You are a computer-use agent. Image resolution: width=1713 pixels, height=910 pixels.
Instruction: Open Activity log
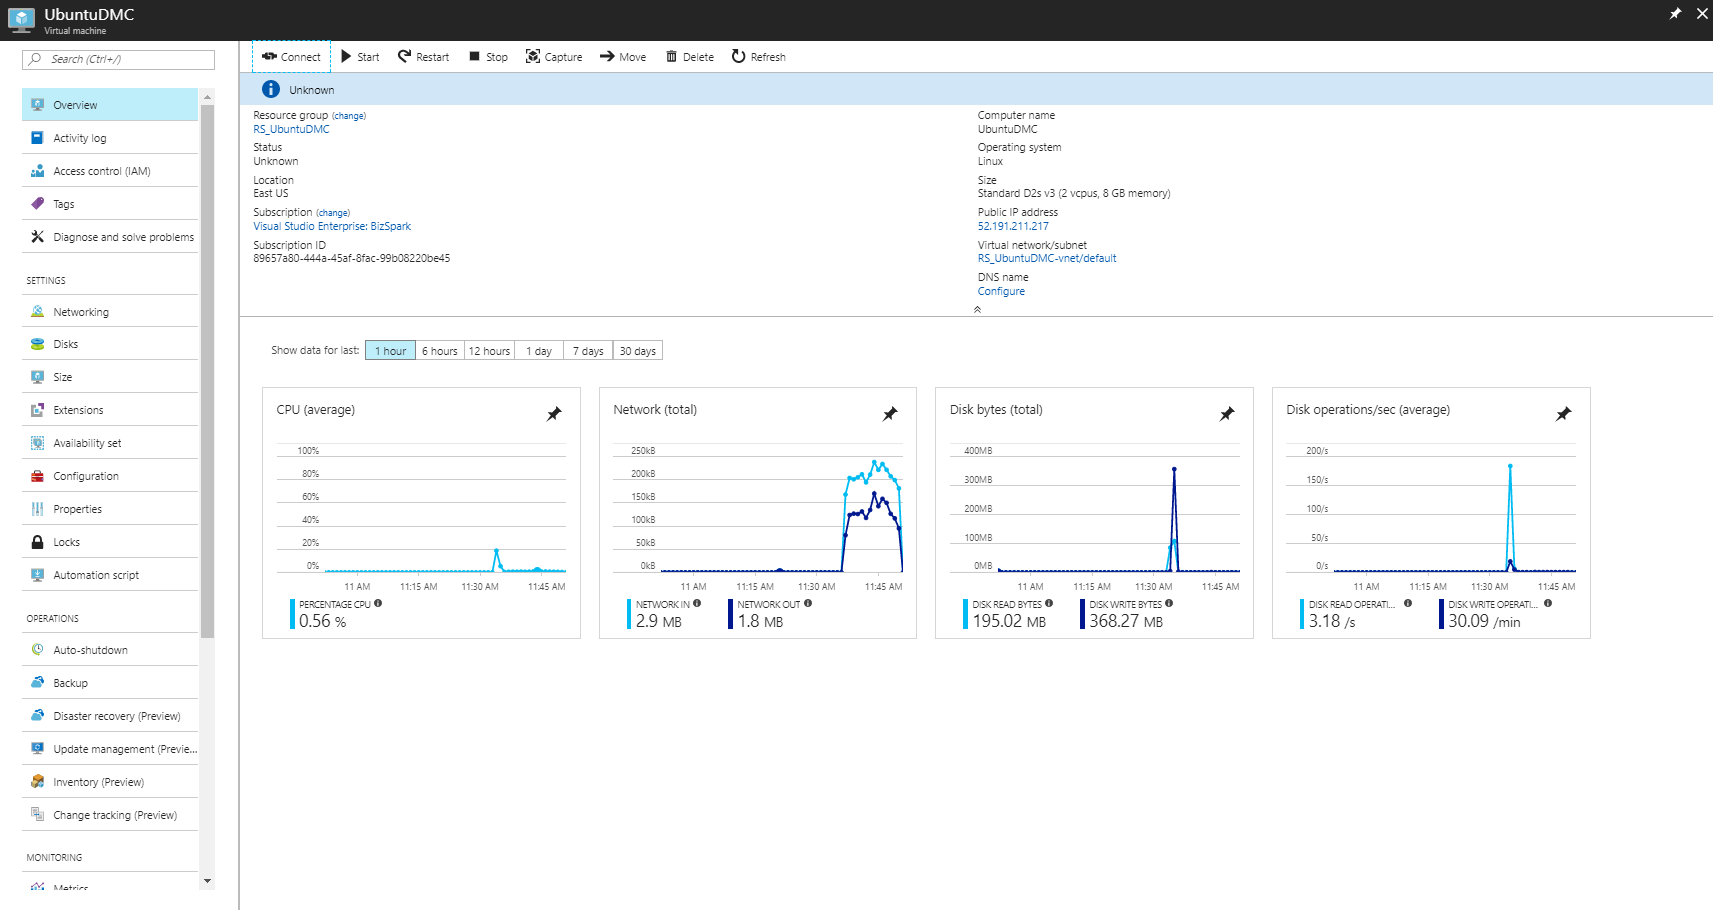(110, 138)
